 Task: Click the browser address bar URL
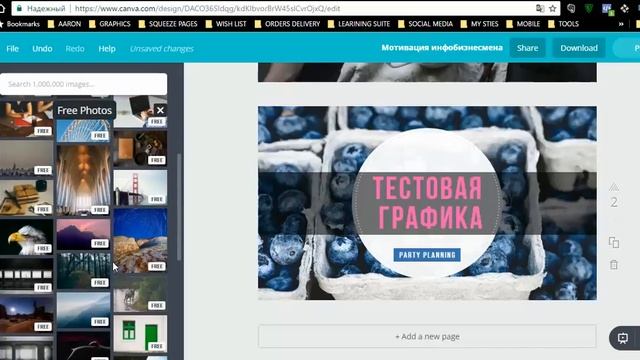[207, 9]
